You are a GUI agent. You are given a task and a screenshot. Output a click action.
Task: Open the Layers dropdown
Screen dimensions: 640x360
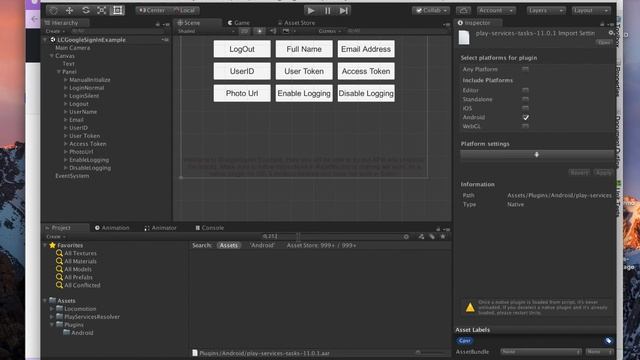pos(545,10)
